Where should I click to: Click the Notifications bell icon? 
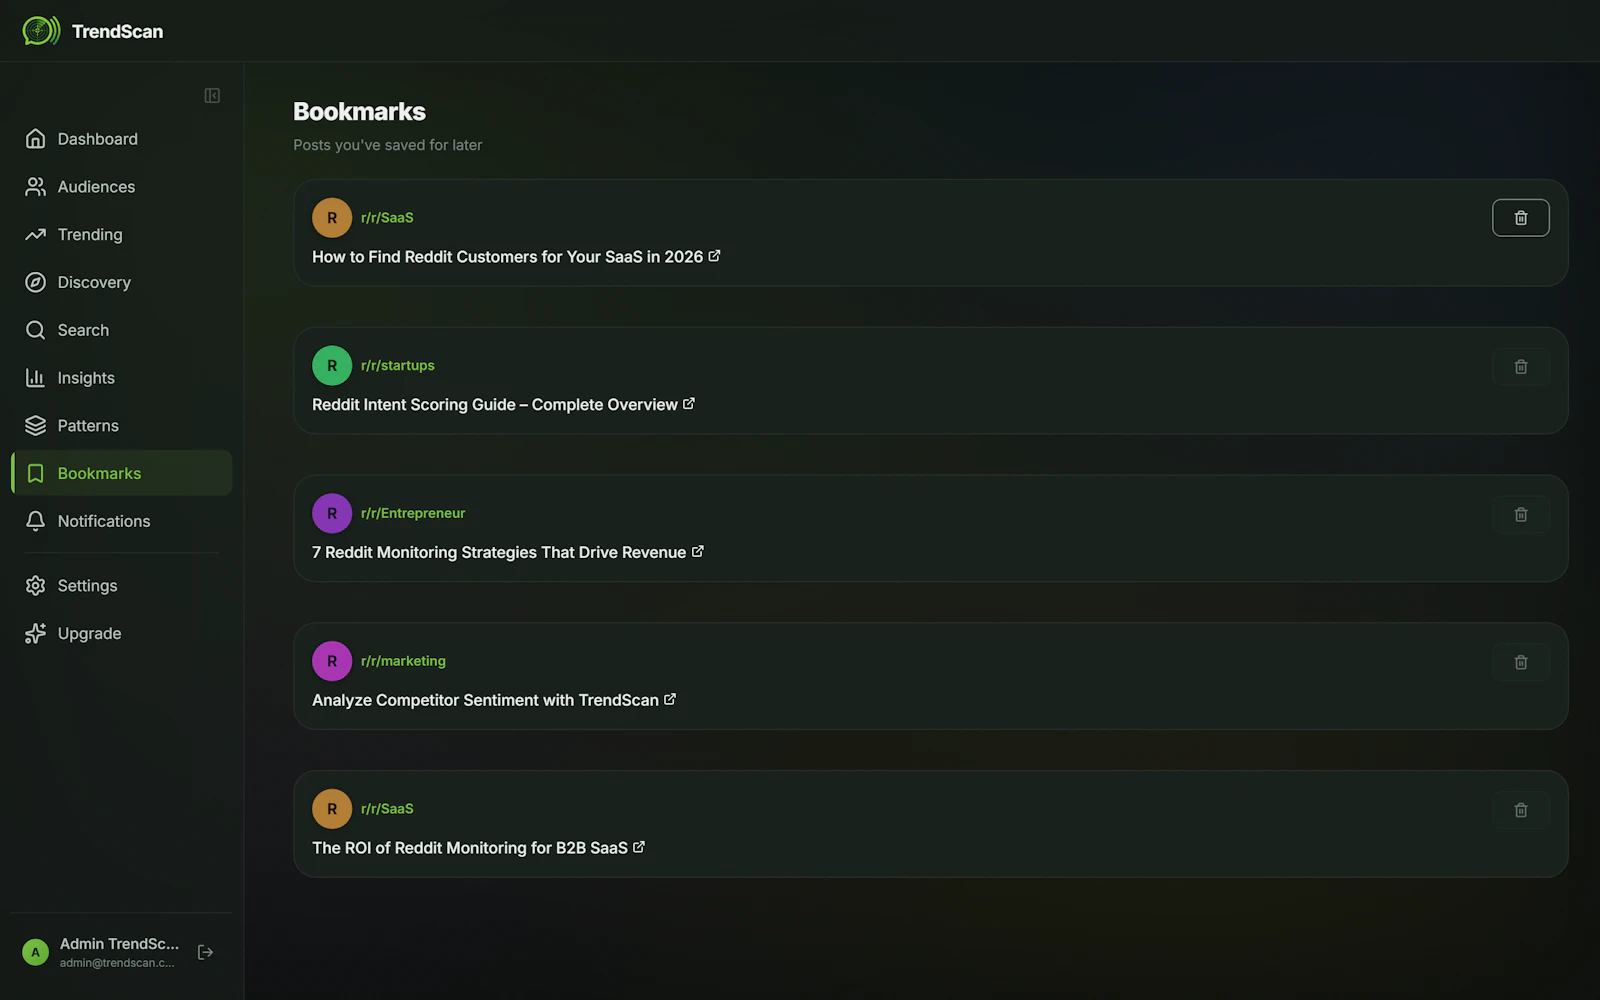[x=36, y=521]
